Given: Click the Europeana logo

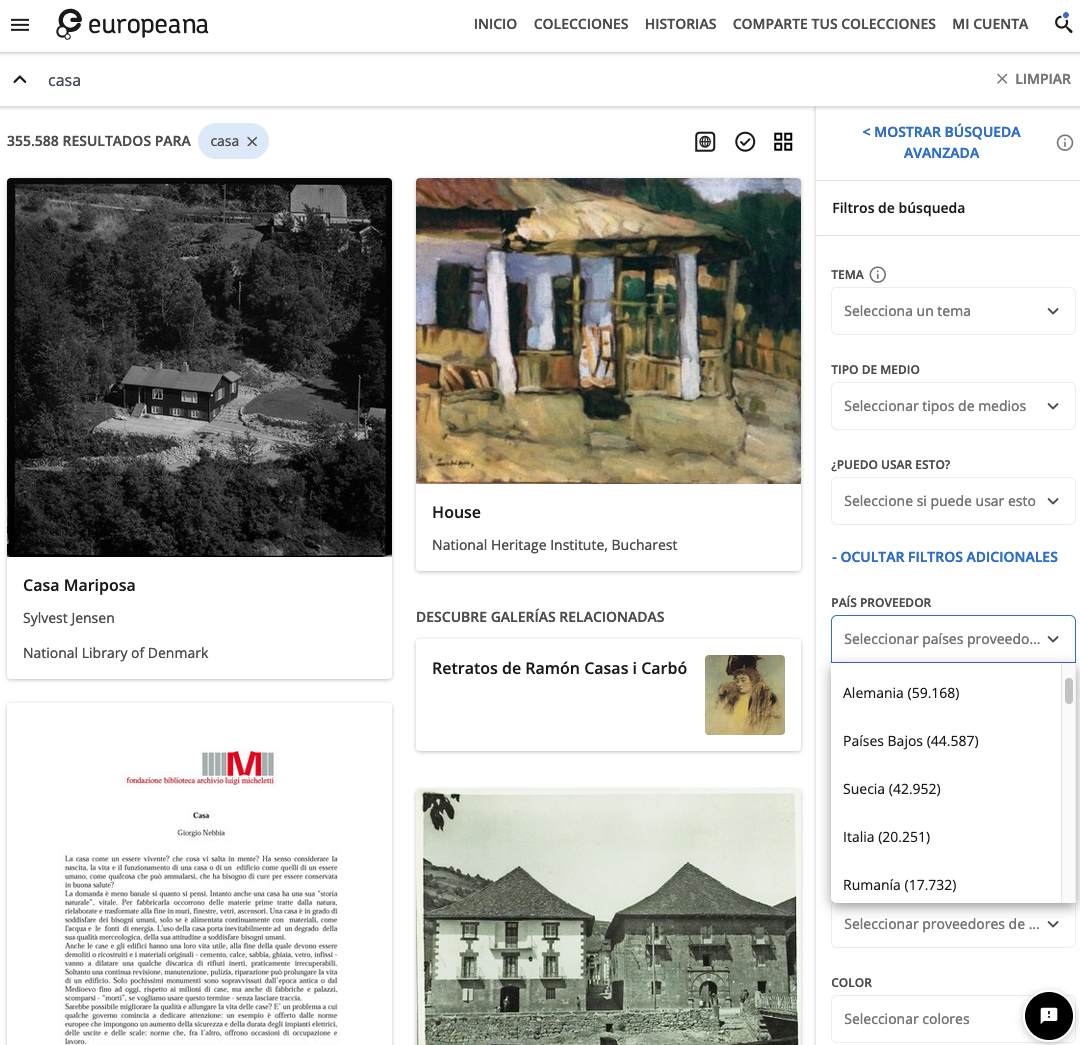Looking at the screenshot, I should (132, 25).
